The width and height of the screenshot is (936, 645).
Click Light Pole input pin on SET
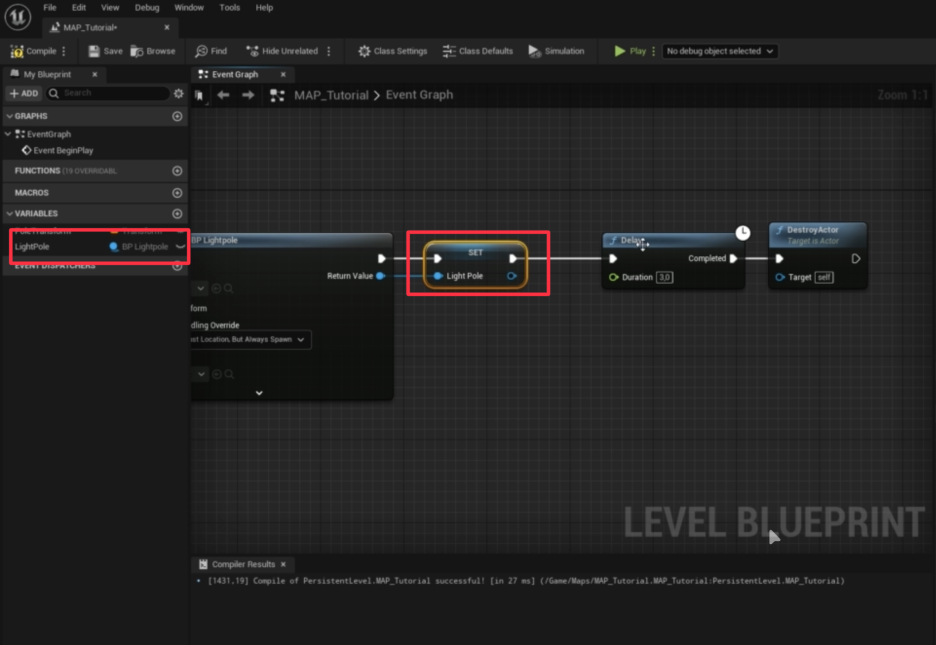(438, 276)
